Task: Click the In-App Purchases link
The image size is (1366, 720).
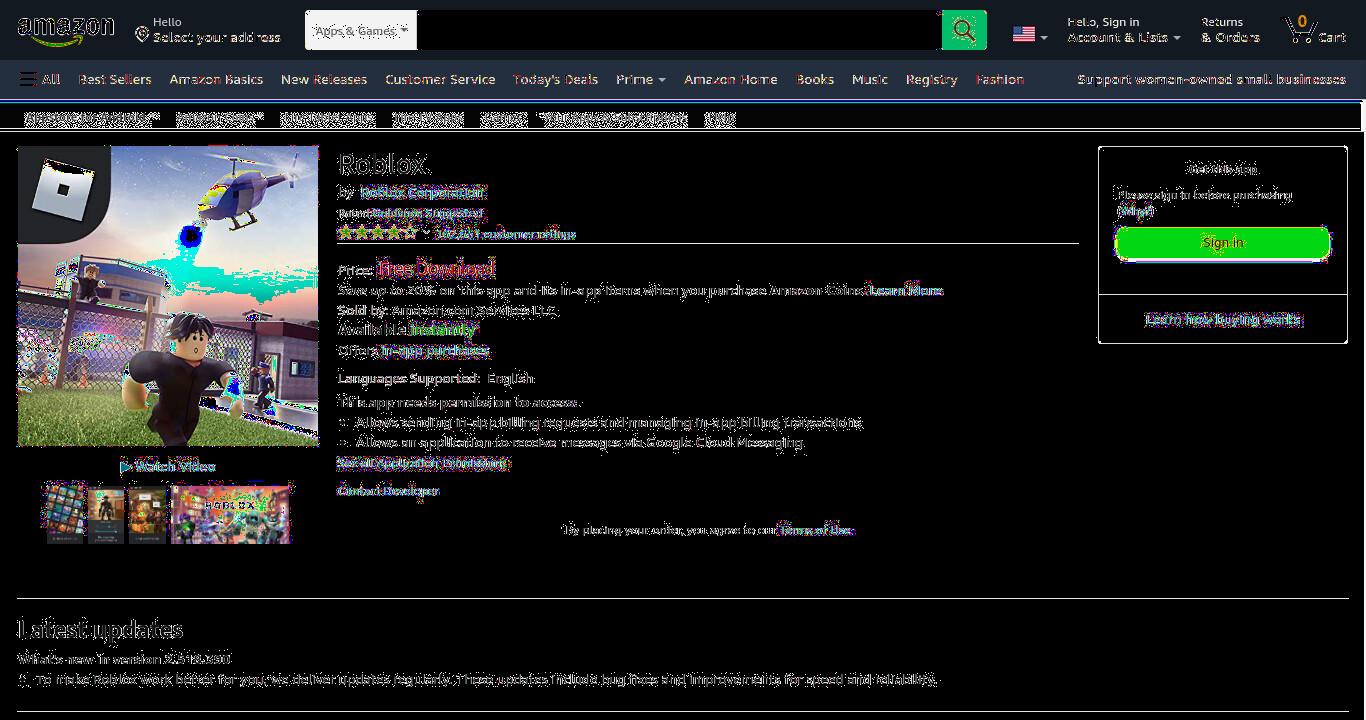Action: click(434, 351)
